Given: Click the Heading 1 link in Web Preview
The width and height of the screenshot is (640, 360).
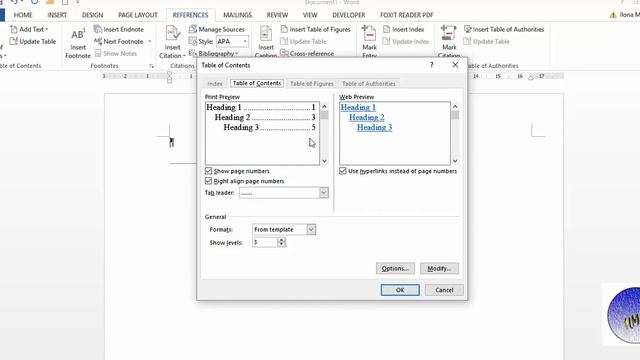Looking at the screenshot, I should [x=358, y=107].
